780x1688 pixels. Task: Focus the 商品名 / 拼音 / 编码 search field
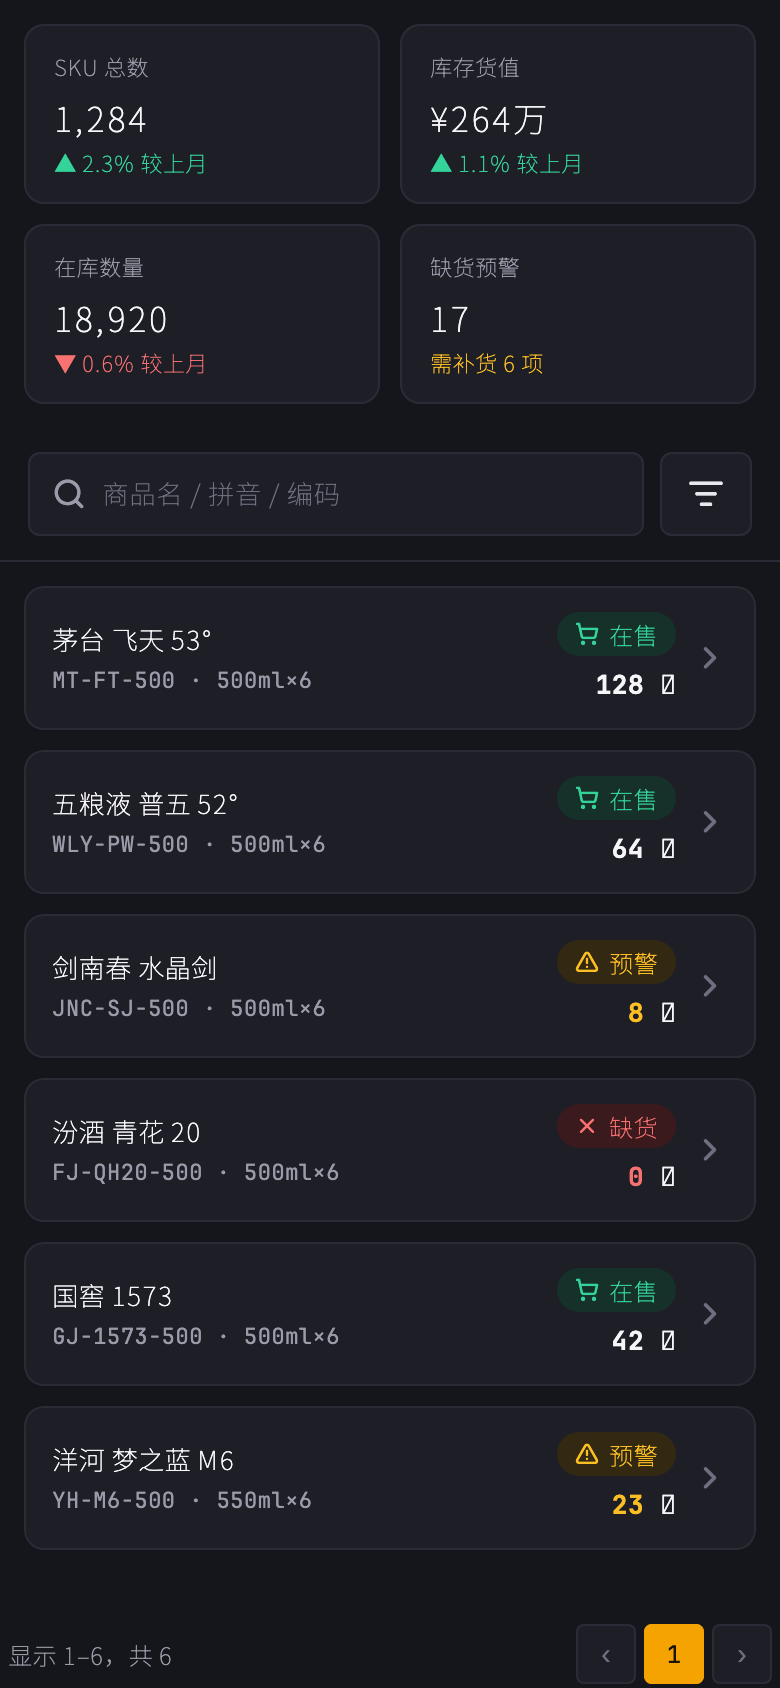coord(336,494)
